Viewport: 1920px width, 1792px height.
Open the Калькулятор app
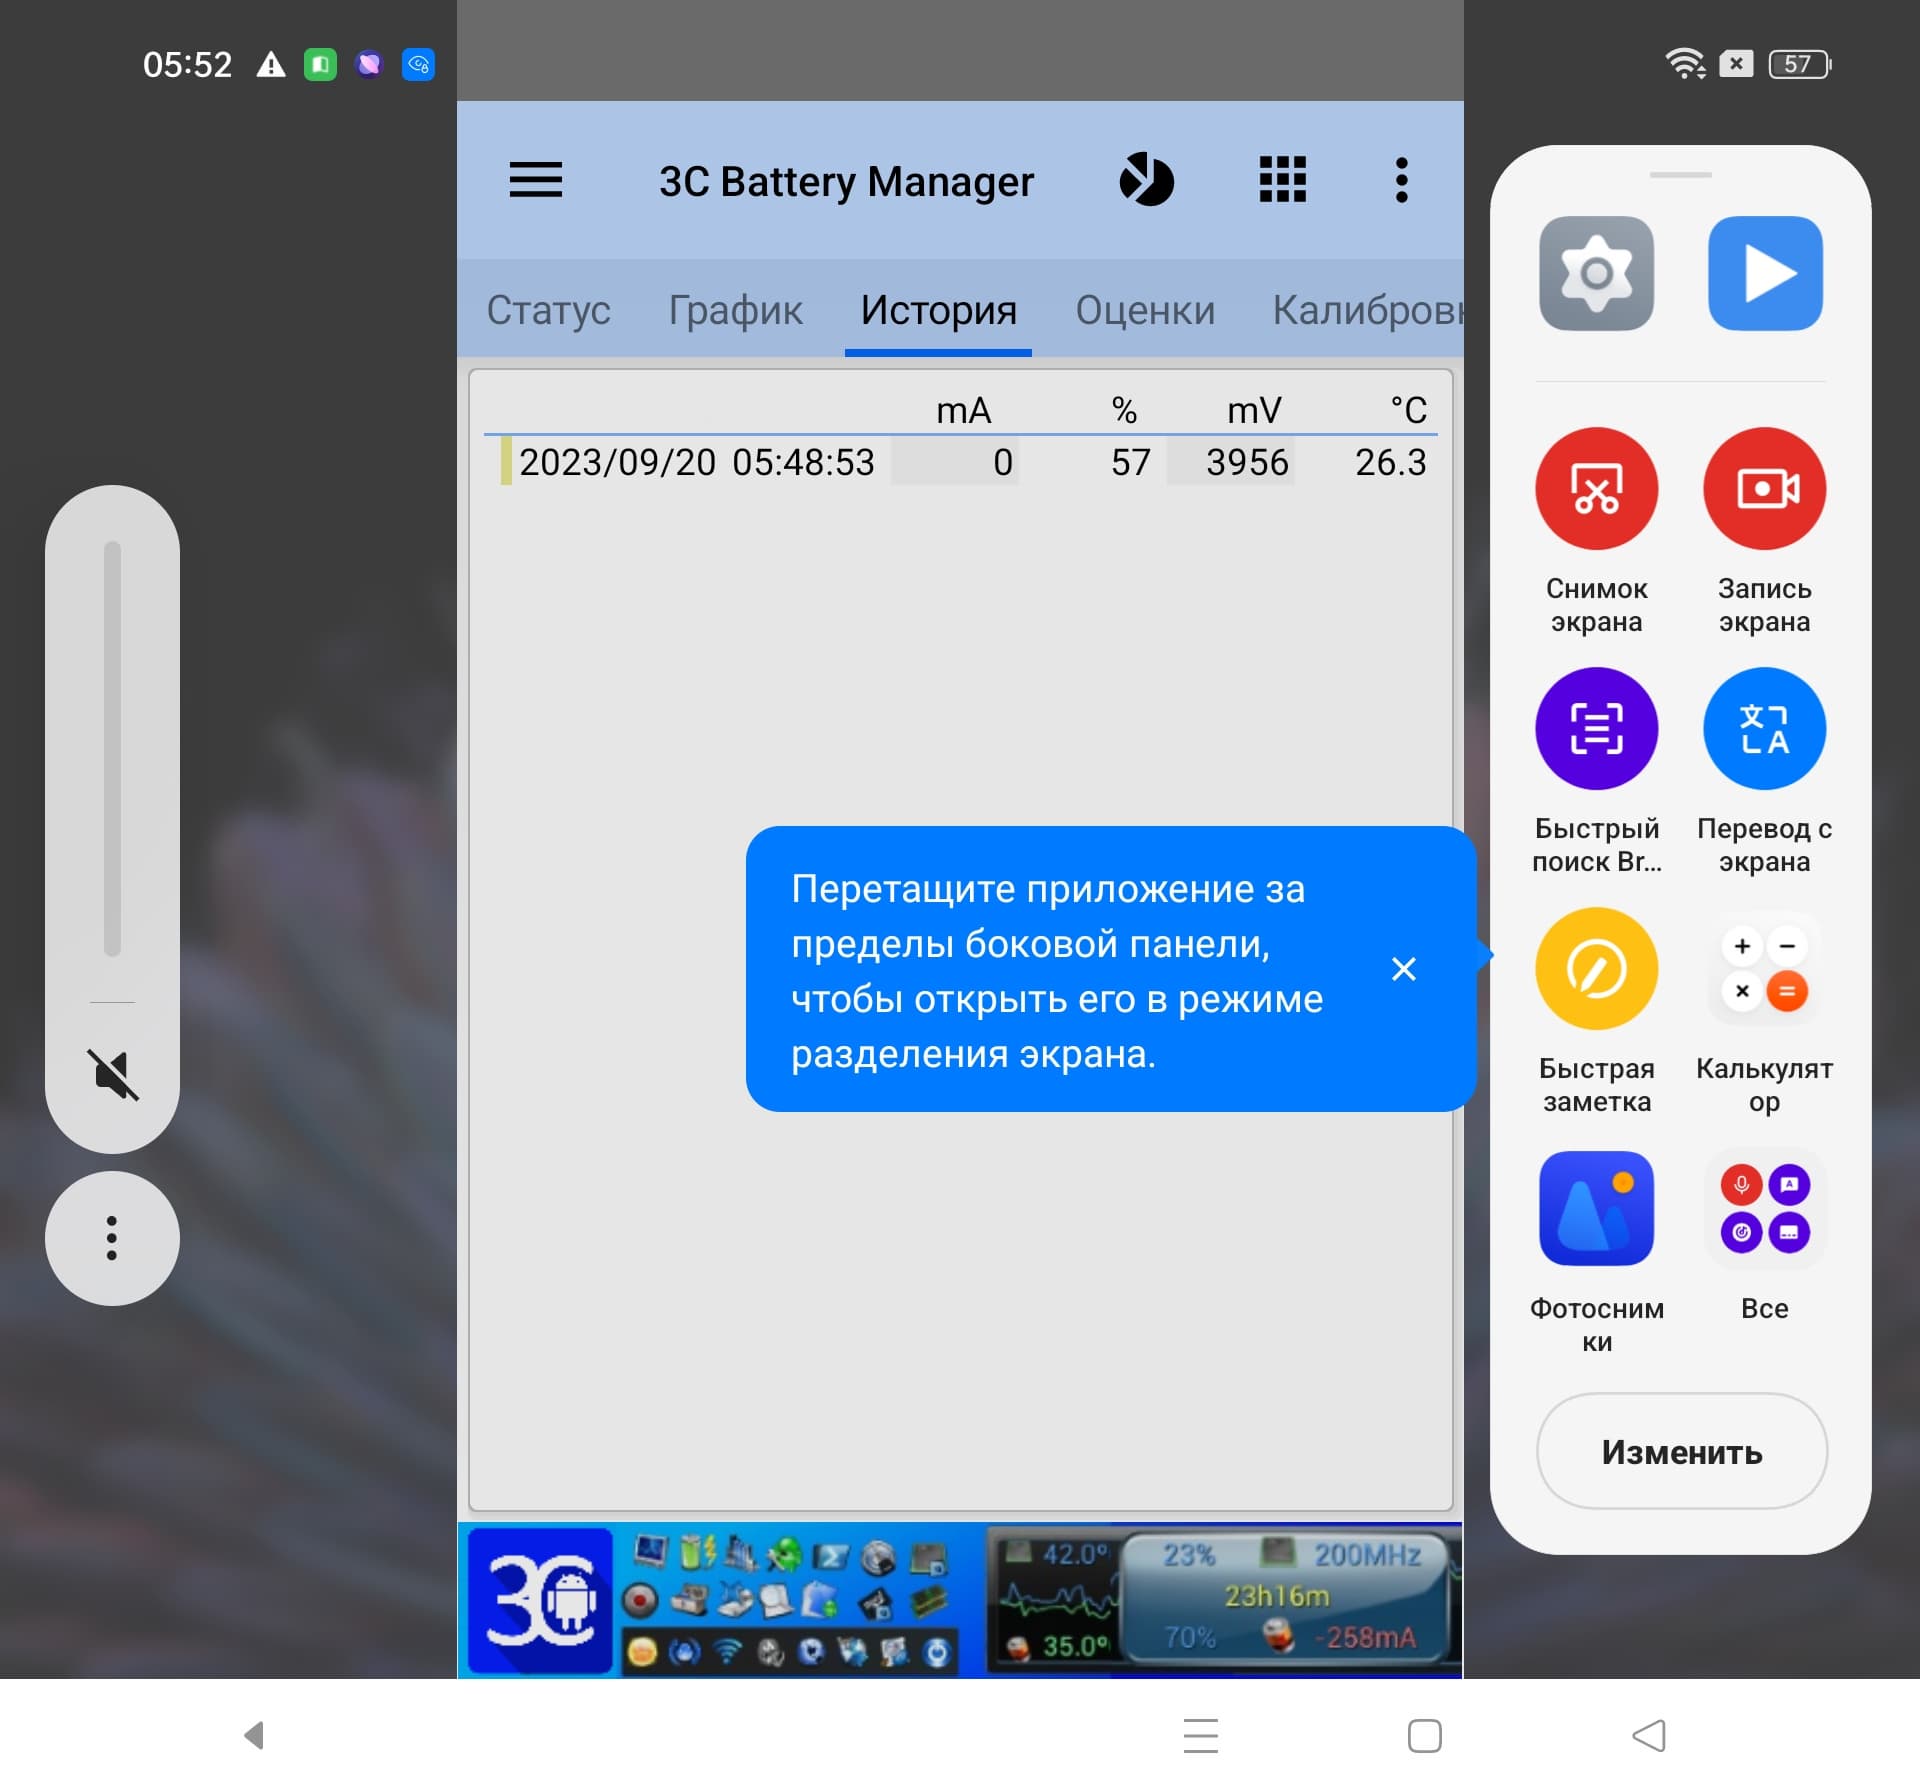1764,969
